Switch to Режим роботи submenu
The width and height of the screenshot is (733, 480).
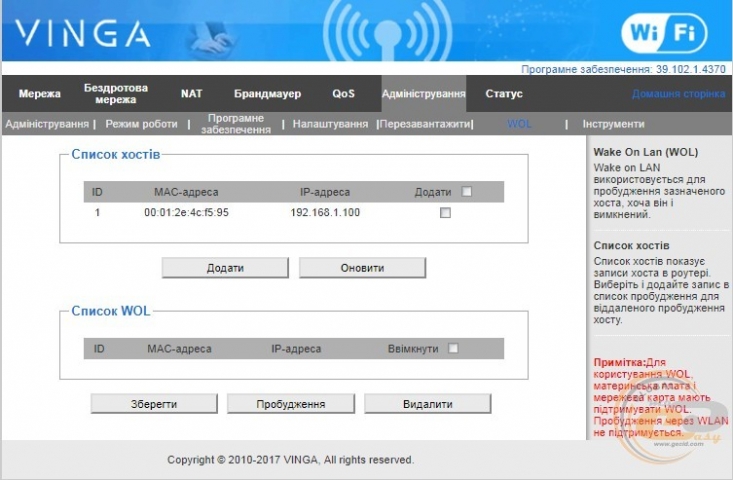(141, 124)
